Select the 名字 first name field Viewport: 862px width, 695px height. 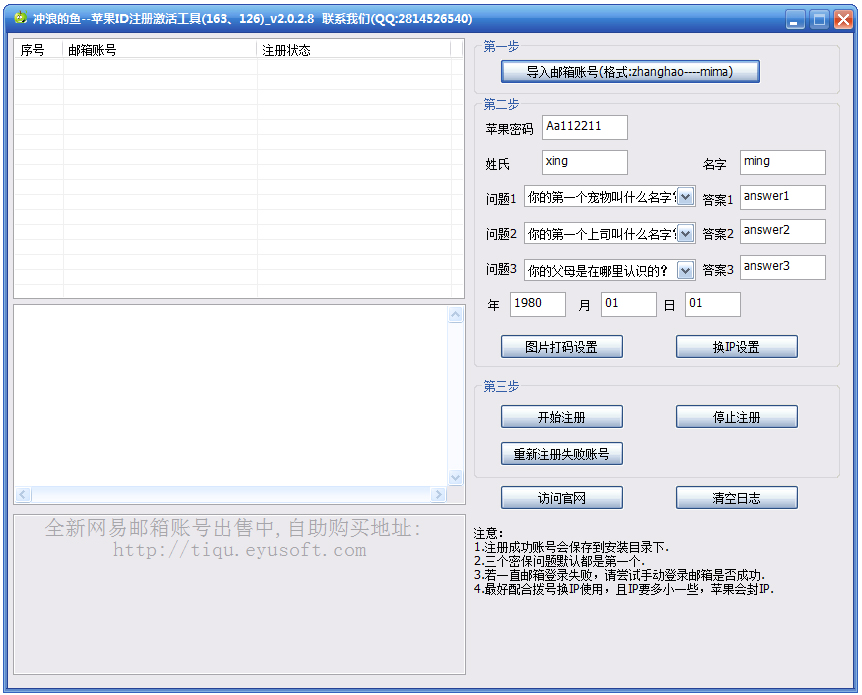click(783, 162)
